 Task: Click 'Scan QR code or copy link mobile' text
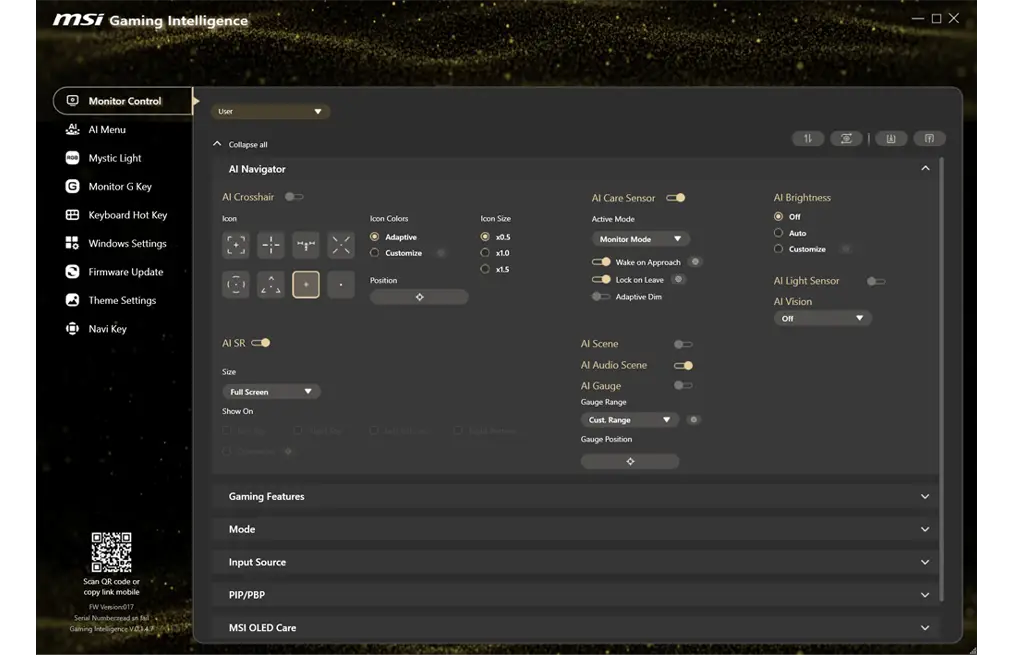[111, 587]
